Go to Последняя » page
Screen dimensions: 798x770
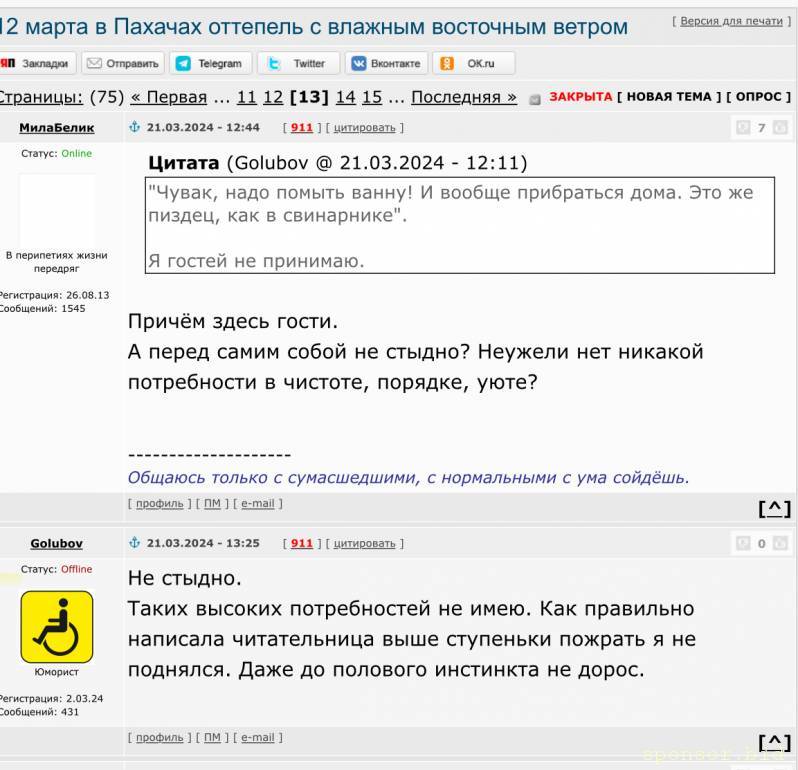tap(464, 97)
